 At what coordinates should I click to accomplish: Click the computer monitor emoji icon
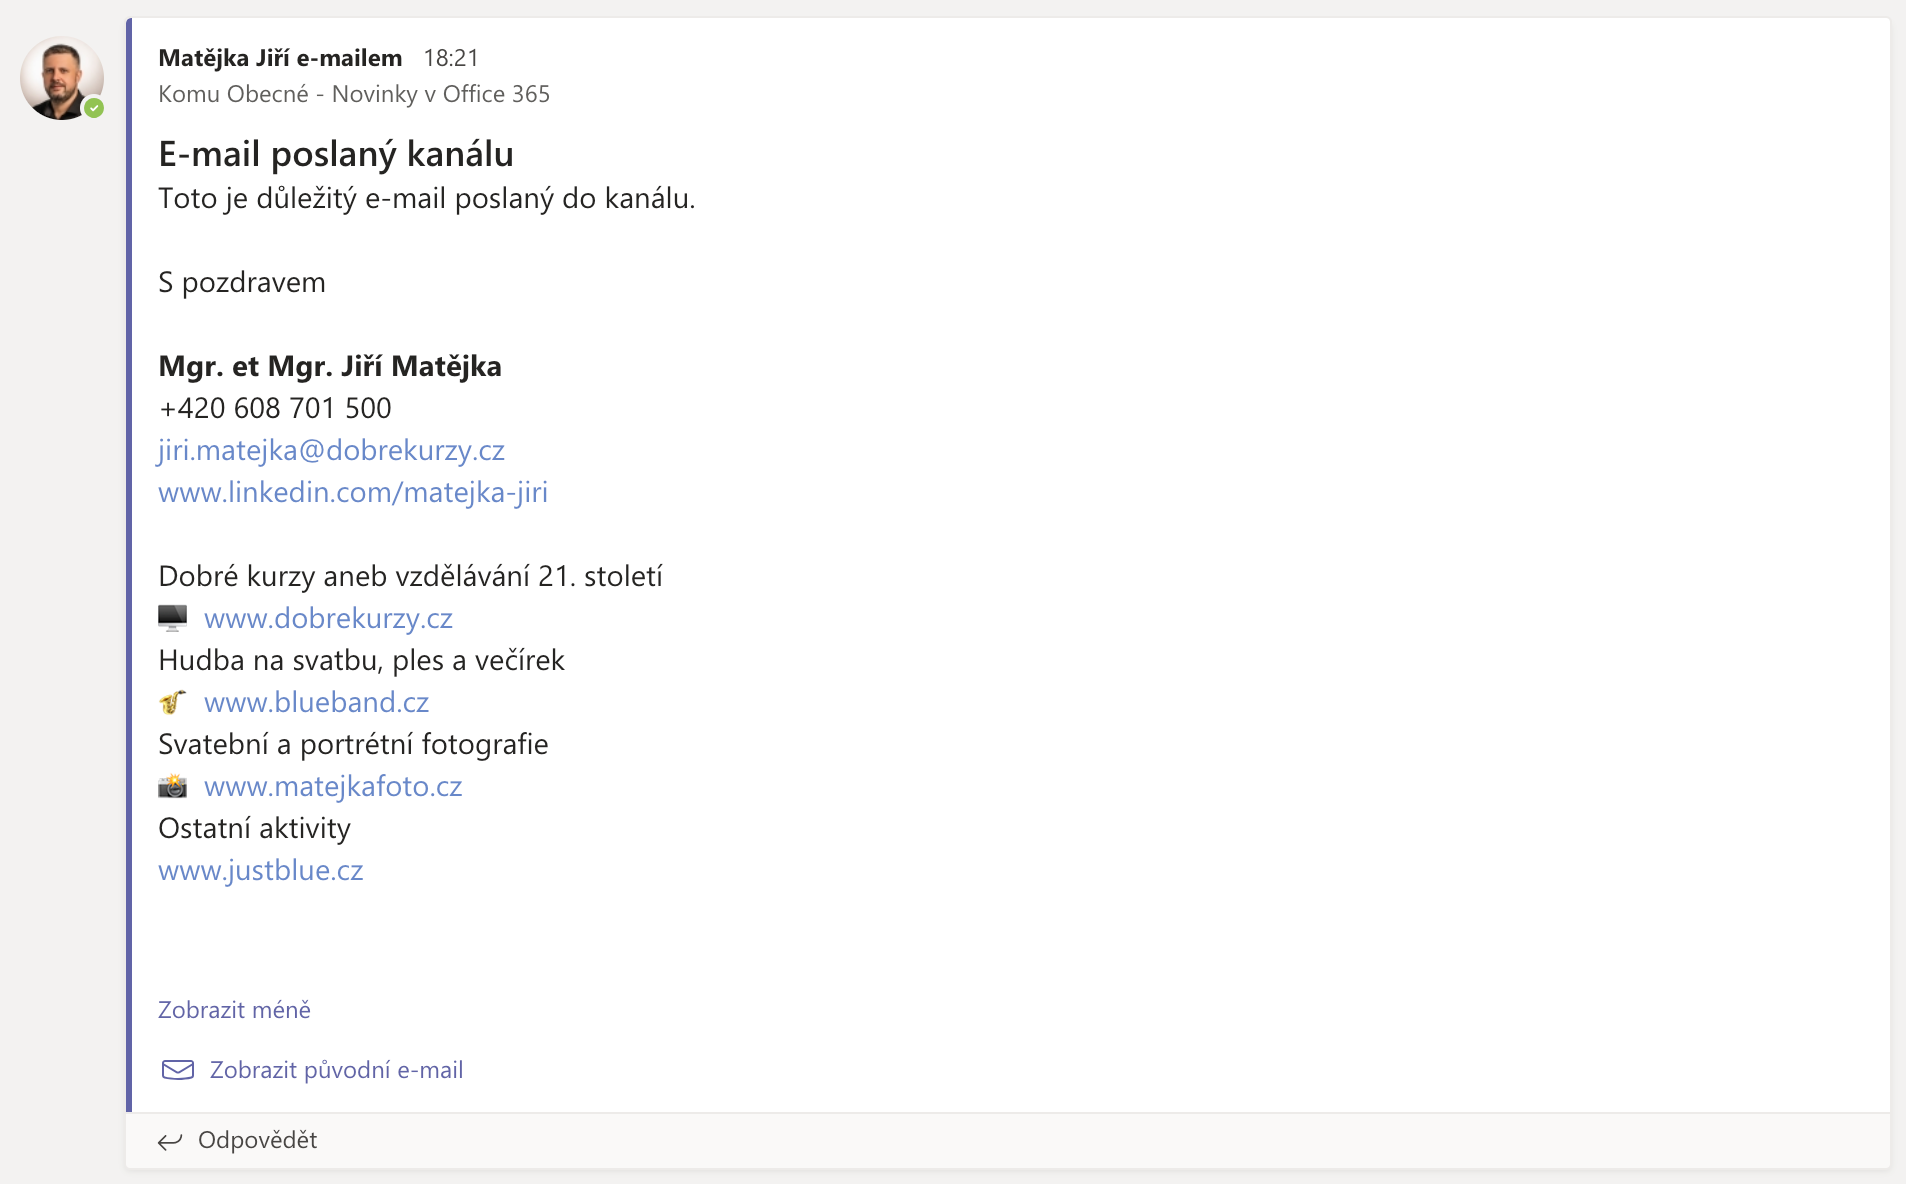tap(173, 618)
